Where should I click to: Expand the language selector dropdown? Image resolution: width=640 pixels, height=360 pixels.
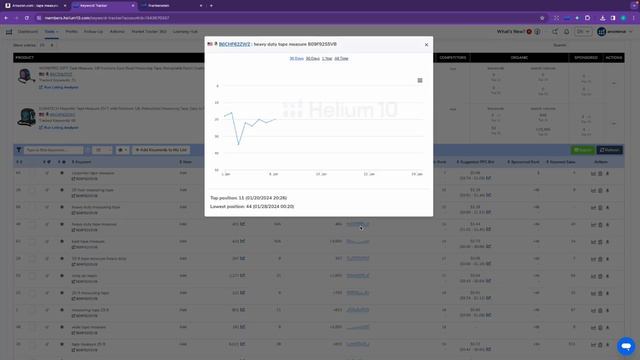(x=583, y=32)
